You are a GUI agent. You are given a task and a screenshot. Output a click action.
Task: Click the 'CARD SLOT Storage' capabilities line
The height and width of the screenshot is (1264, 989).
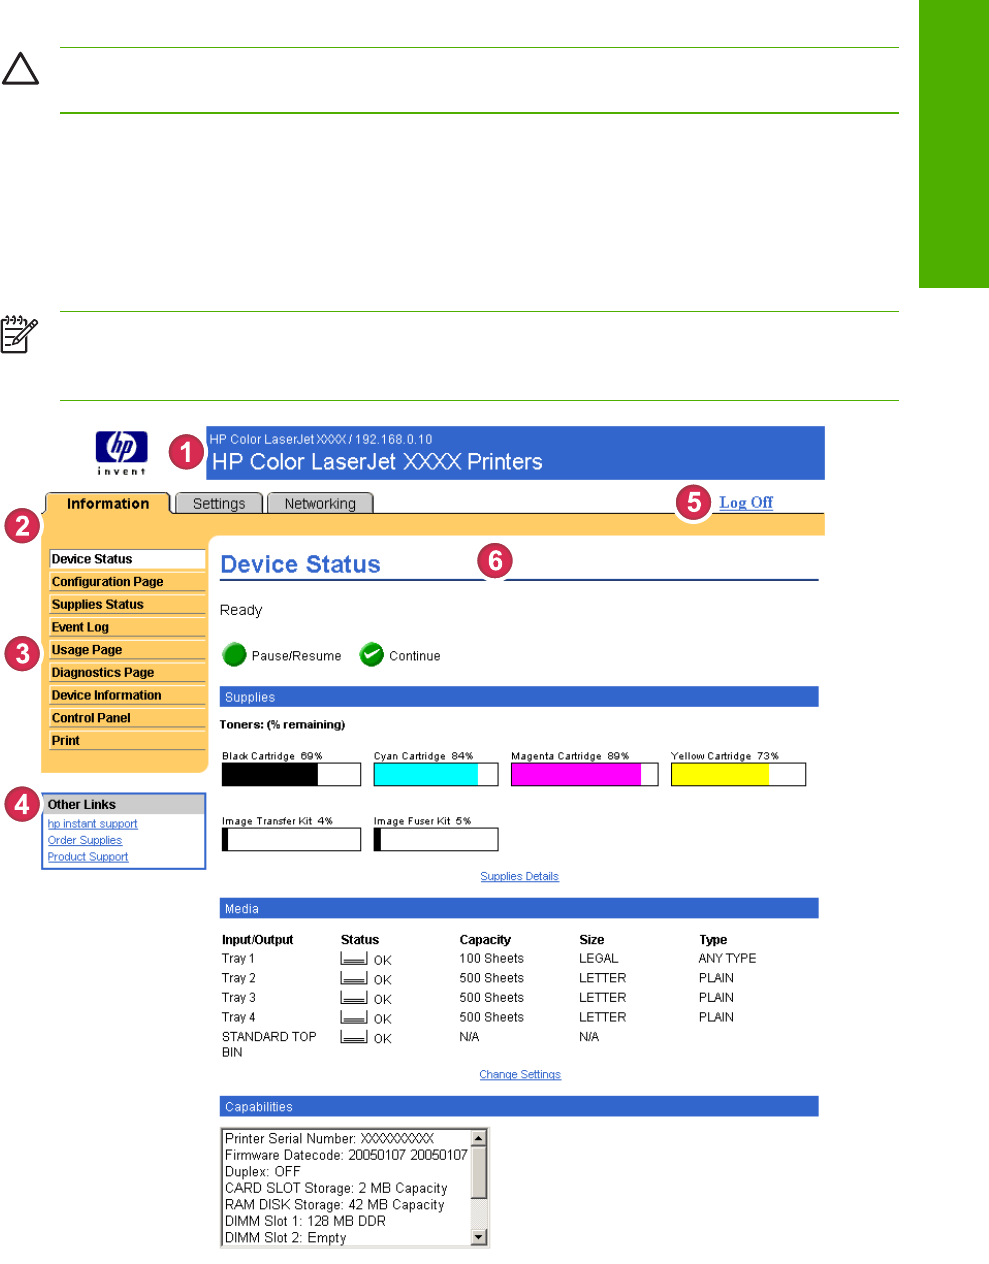(336, 1188)
